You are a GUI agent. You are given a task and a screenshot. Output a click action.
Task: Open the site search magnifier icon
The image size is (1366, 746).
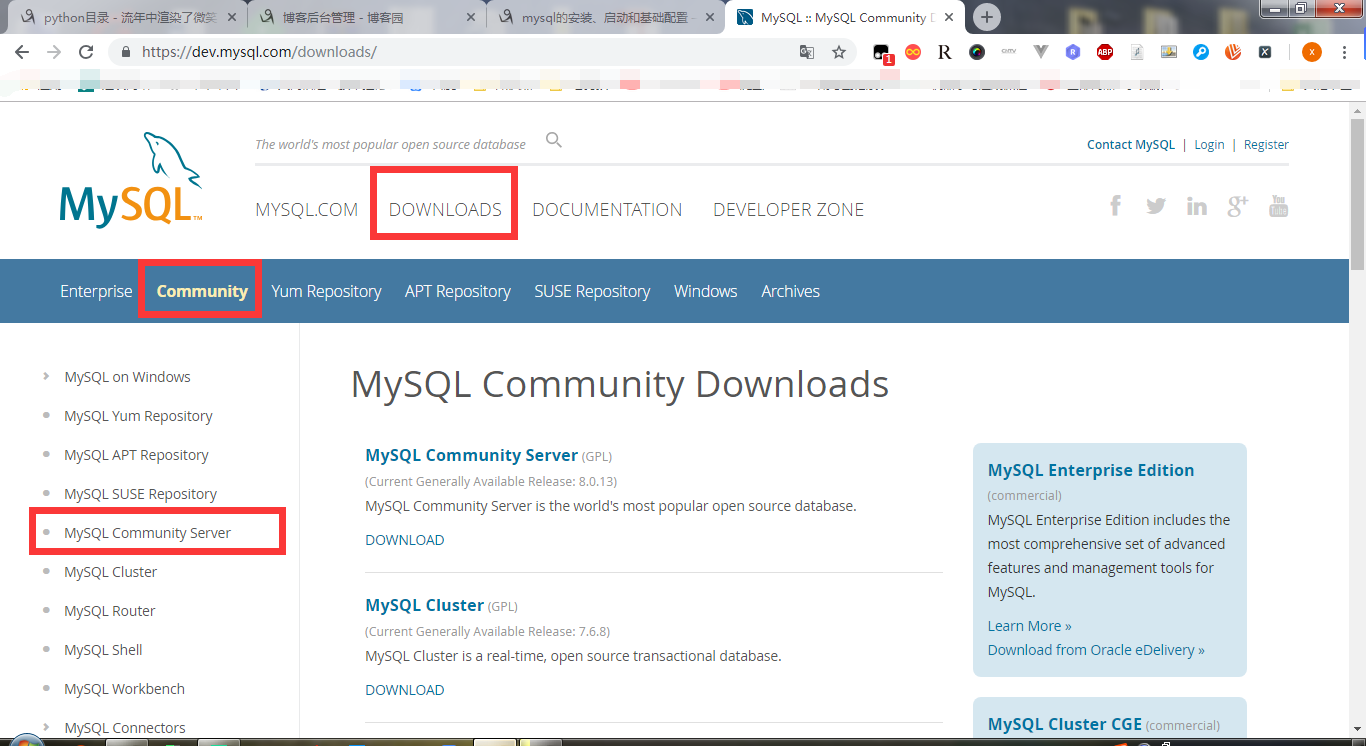(x=554, y=140)
